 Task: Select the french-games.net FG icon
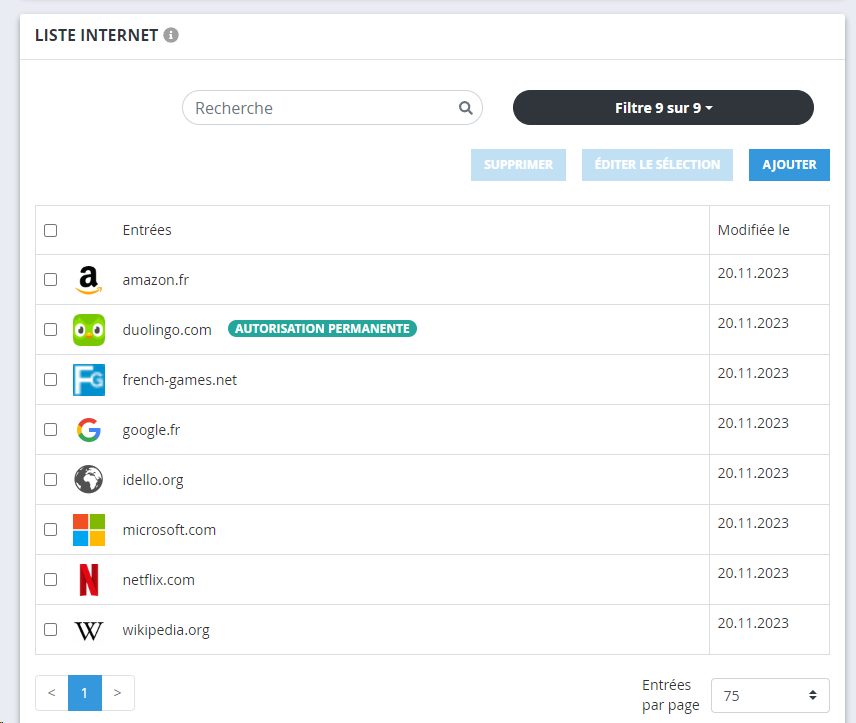click(x=89, y=379)
